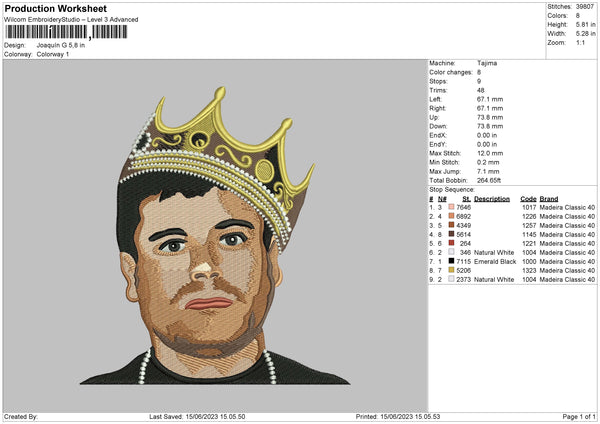Screen dimensions: 600x424
Task: Select the Natural White swatch with 346 stitches
Action: [x=452, y=252]
